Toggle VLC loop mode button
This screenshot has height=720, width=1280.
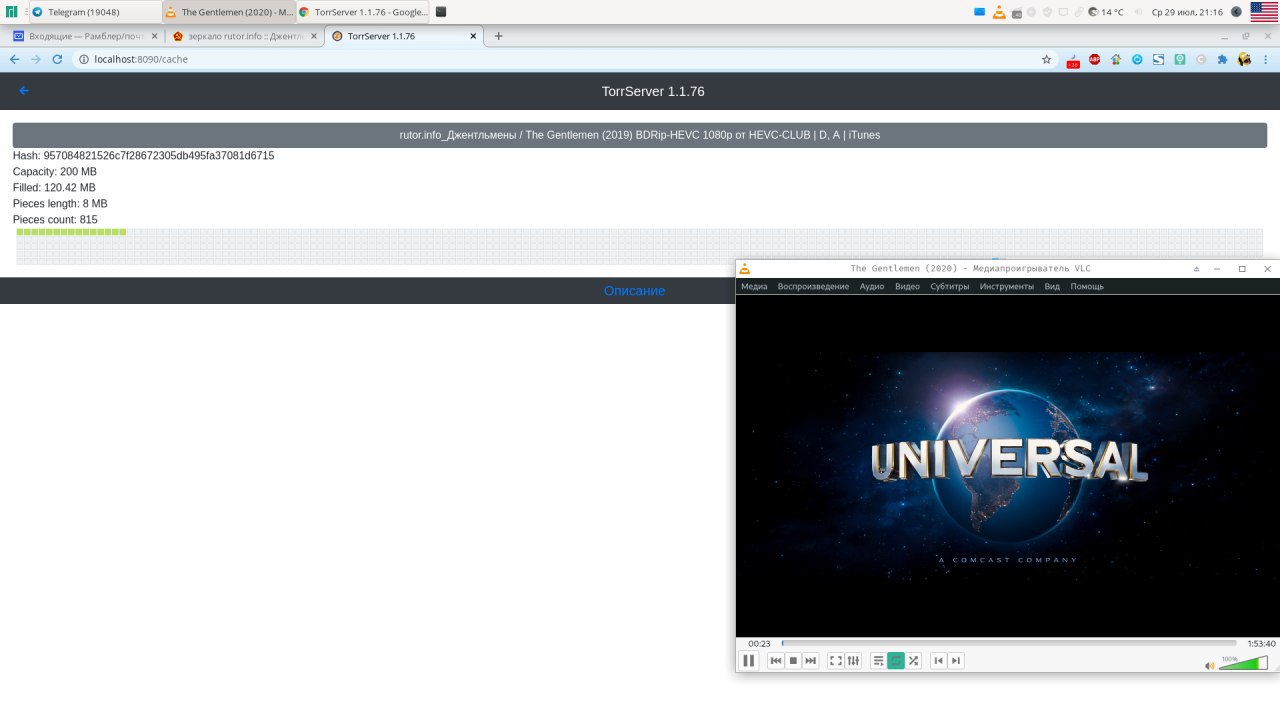[x=896, y=661]
